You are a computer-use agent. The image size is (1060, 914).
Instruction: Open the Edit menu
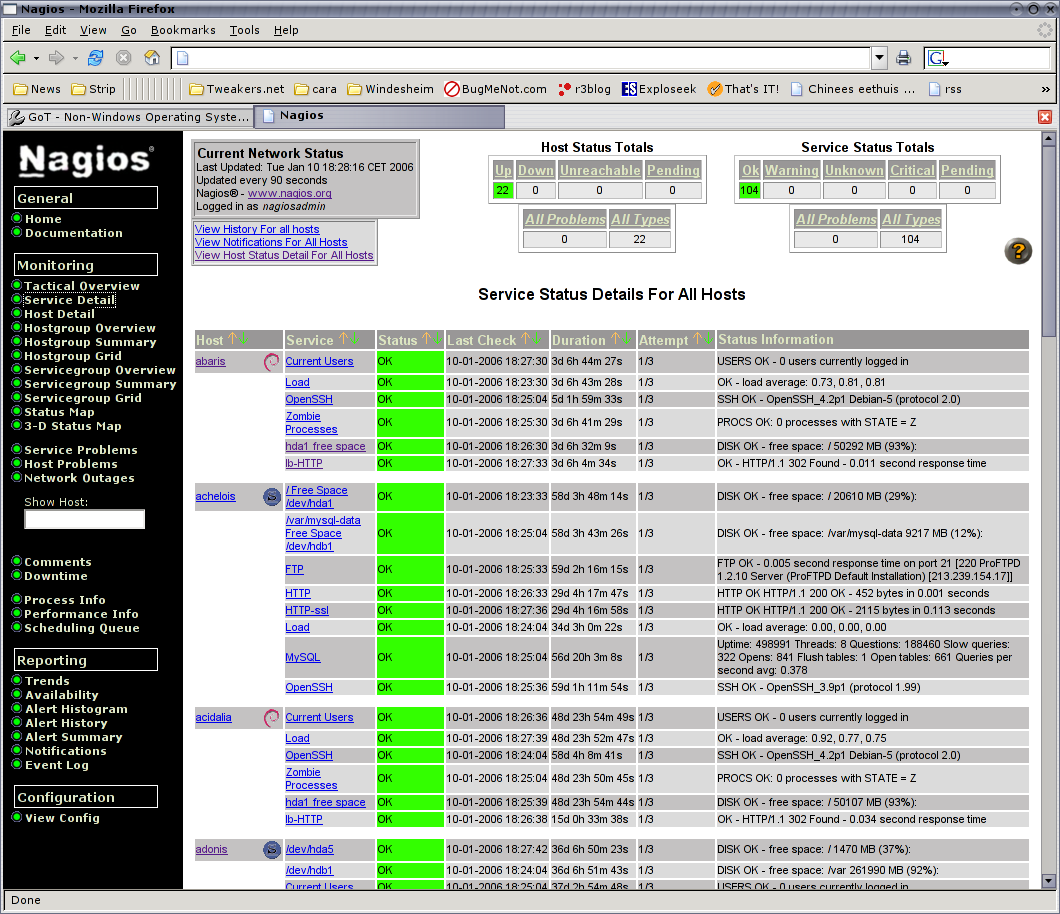pos(55,30)
